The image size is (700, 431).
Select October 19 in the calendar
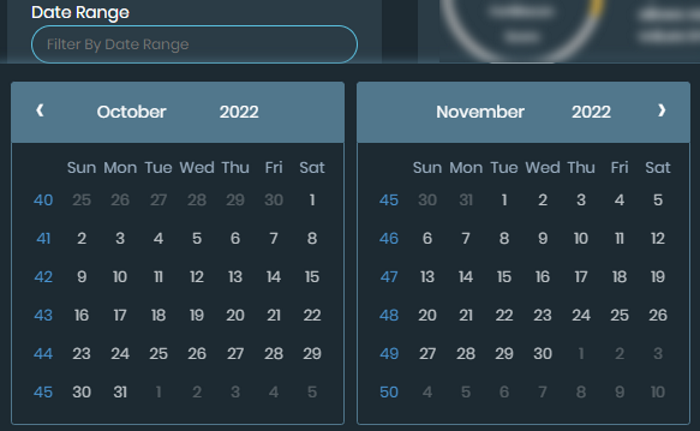click(x=197, y=315)
